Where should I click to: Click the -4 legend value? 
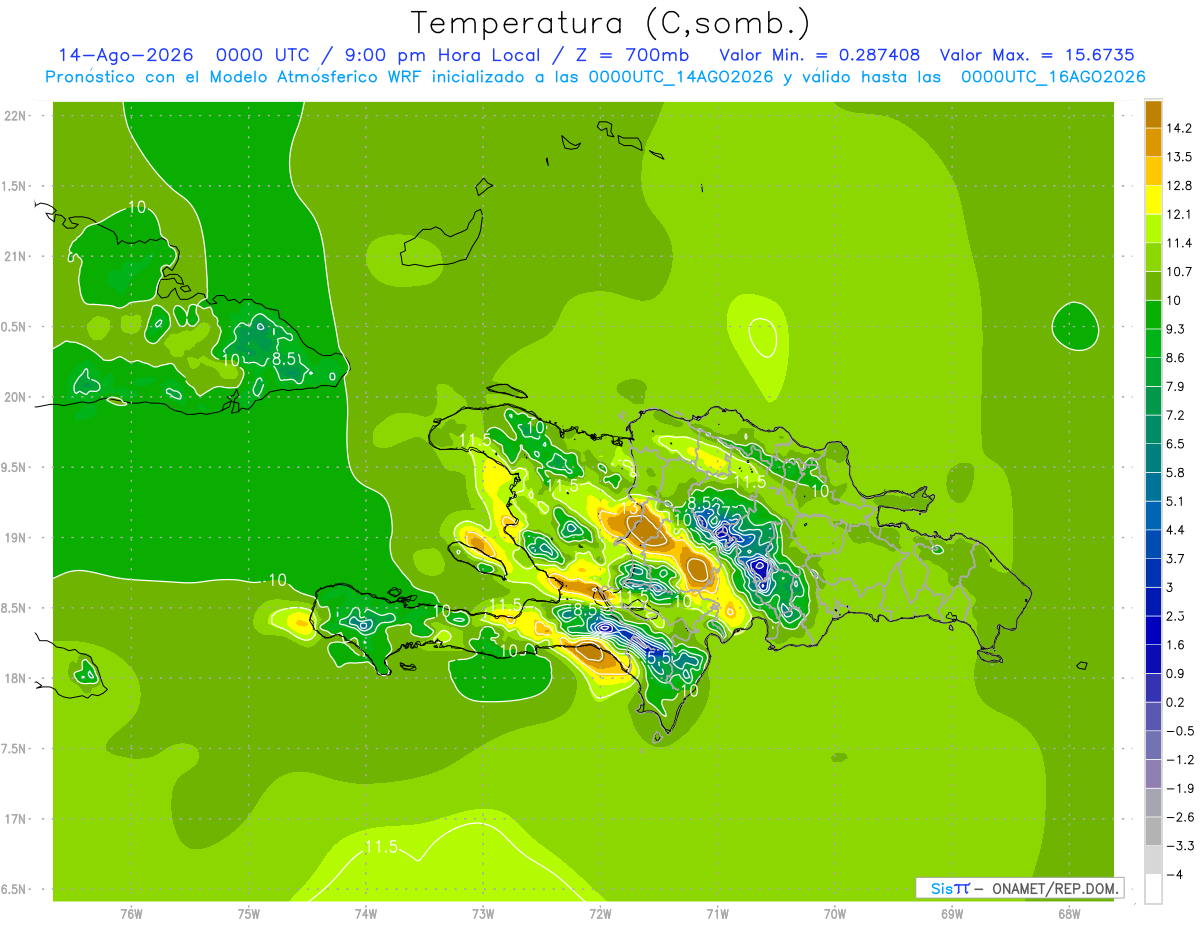(x=1173, y=874)
